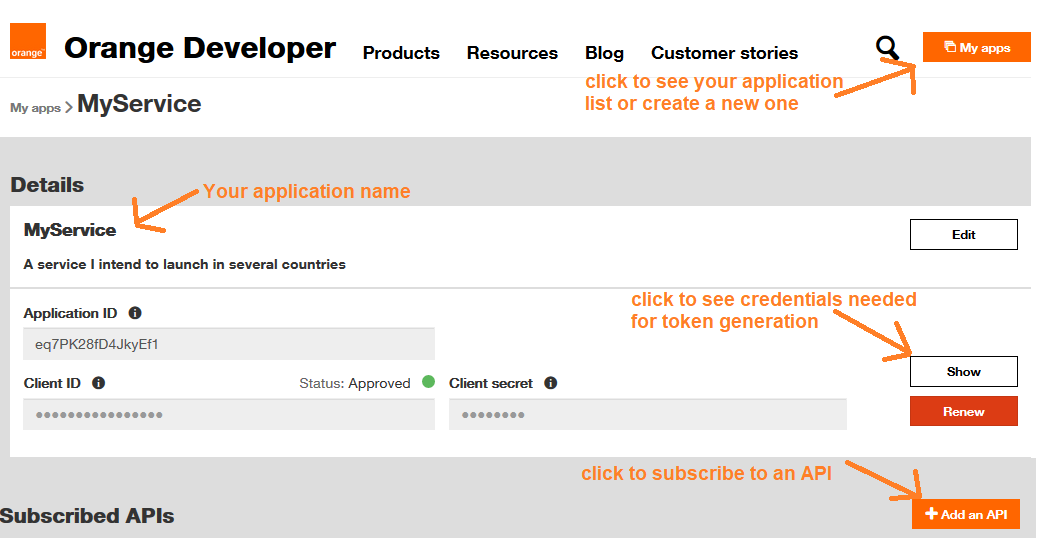Click the My apps breadcrumb link
The width and height of the screenshot is (1038, 541).
(x=35, y=108)
